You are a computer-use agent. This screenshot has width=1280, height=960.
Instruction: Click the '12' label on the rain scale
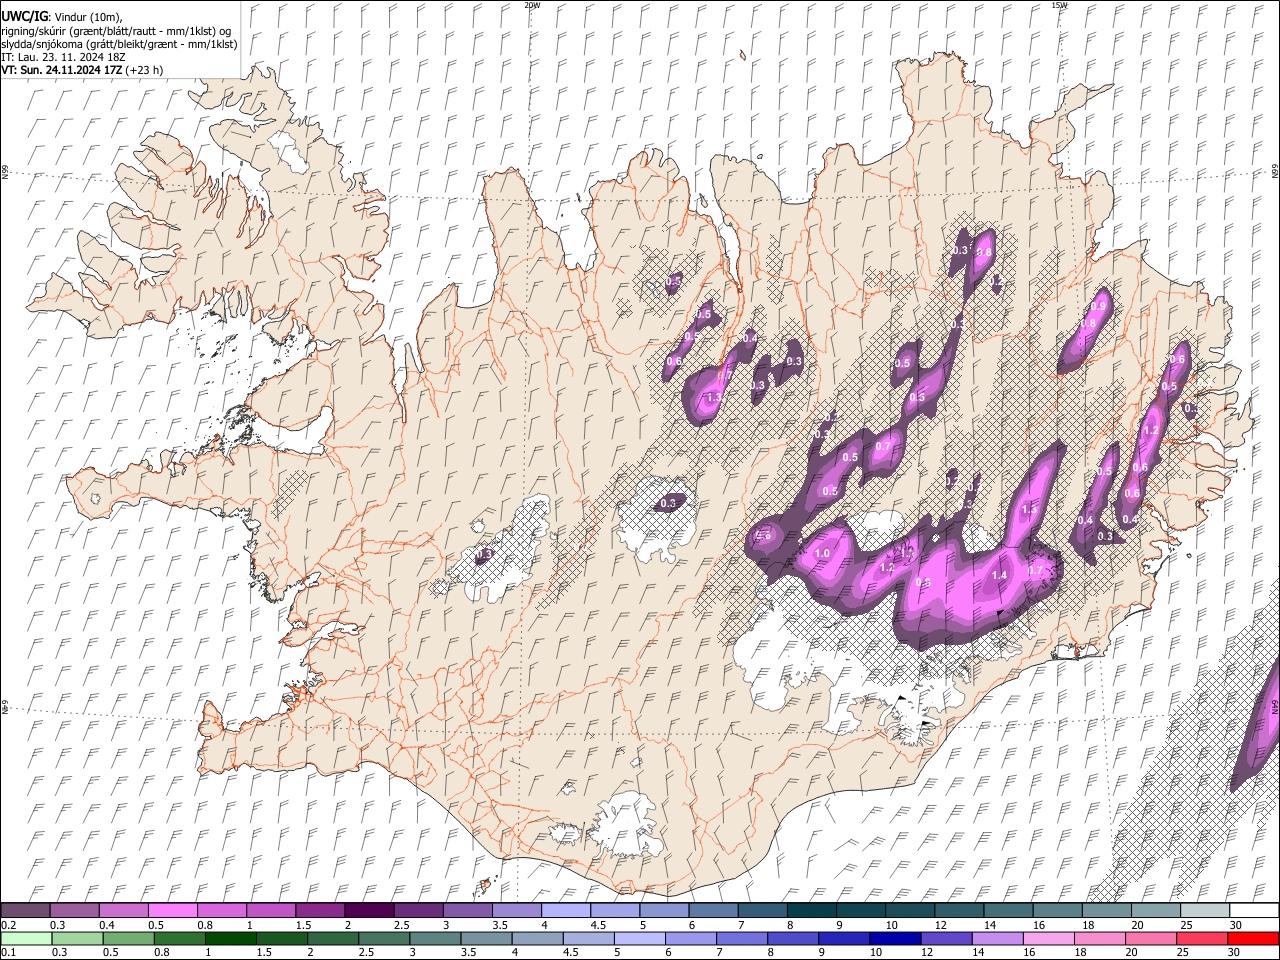pyautogui.click(x=928, y=953)
